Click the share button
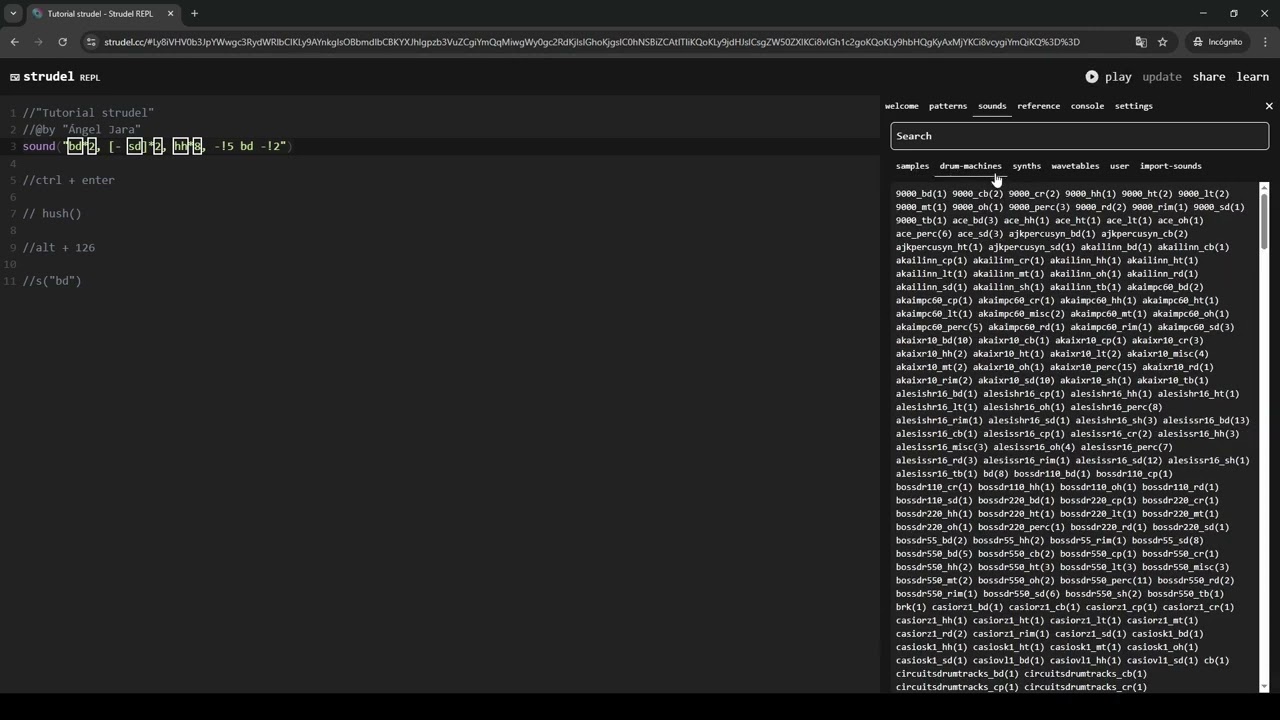This screenshot has width=1280, height=720. (1209, 77)
